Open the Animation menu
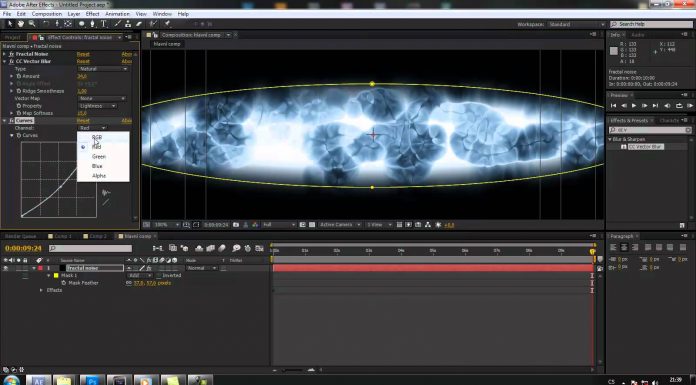Viewport: 696px width, 385px height. [117, 14]
